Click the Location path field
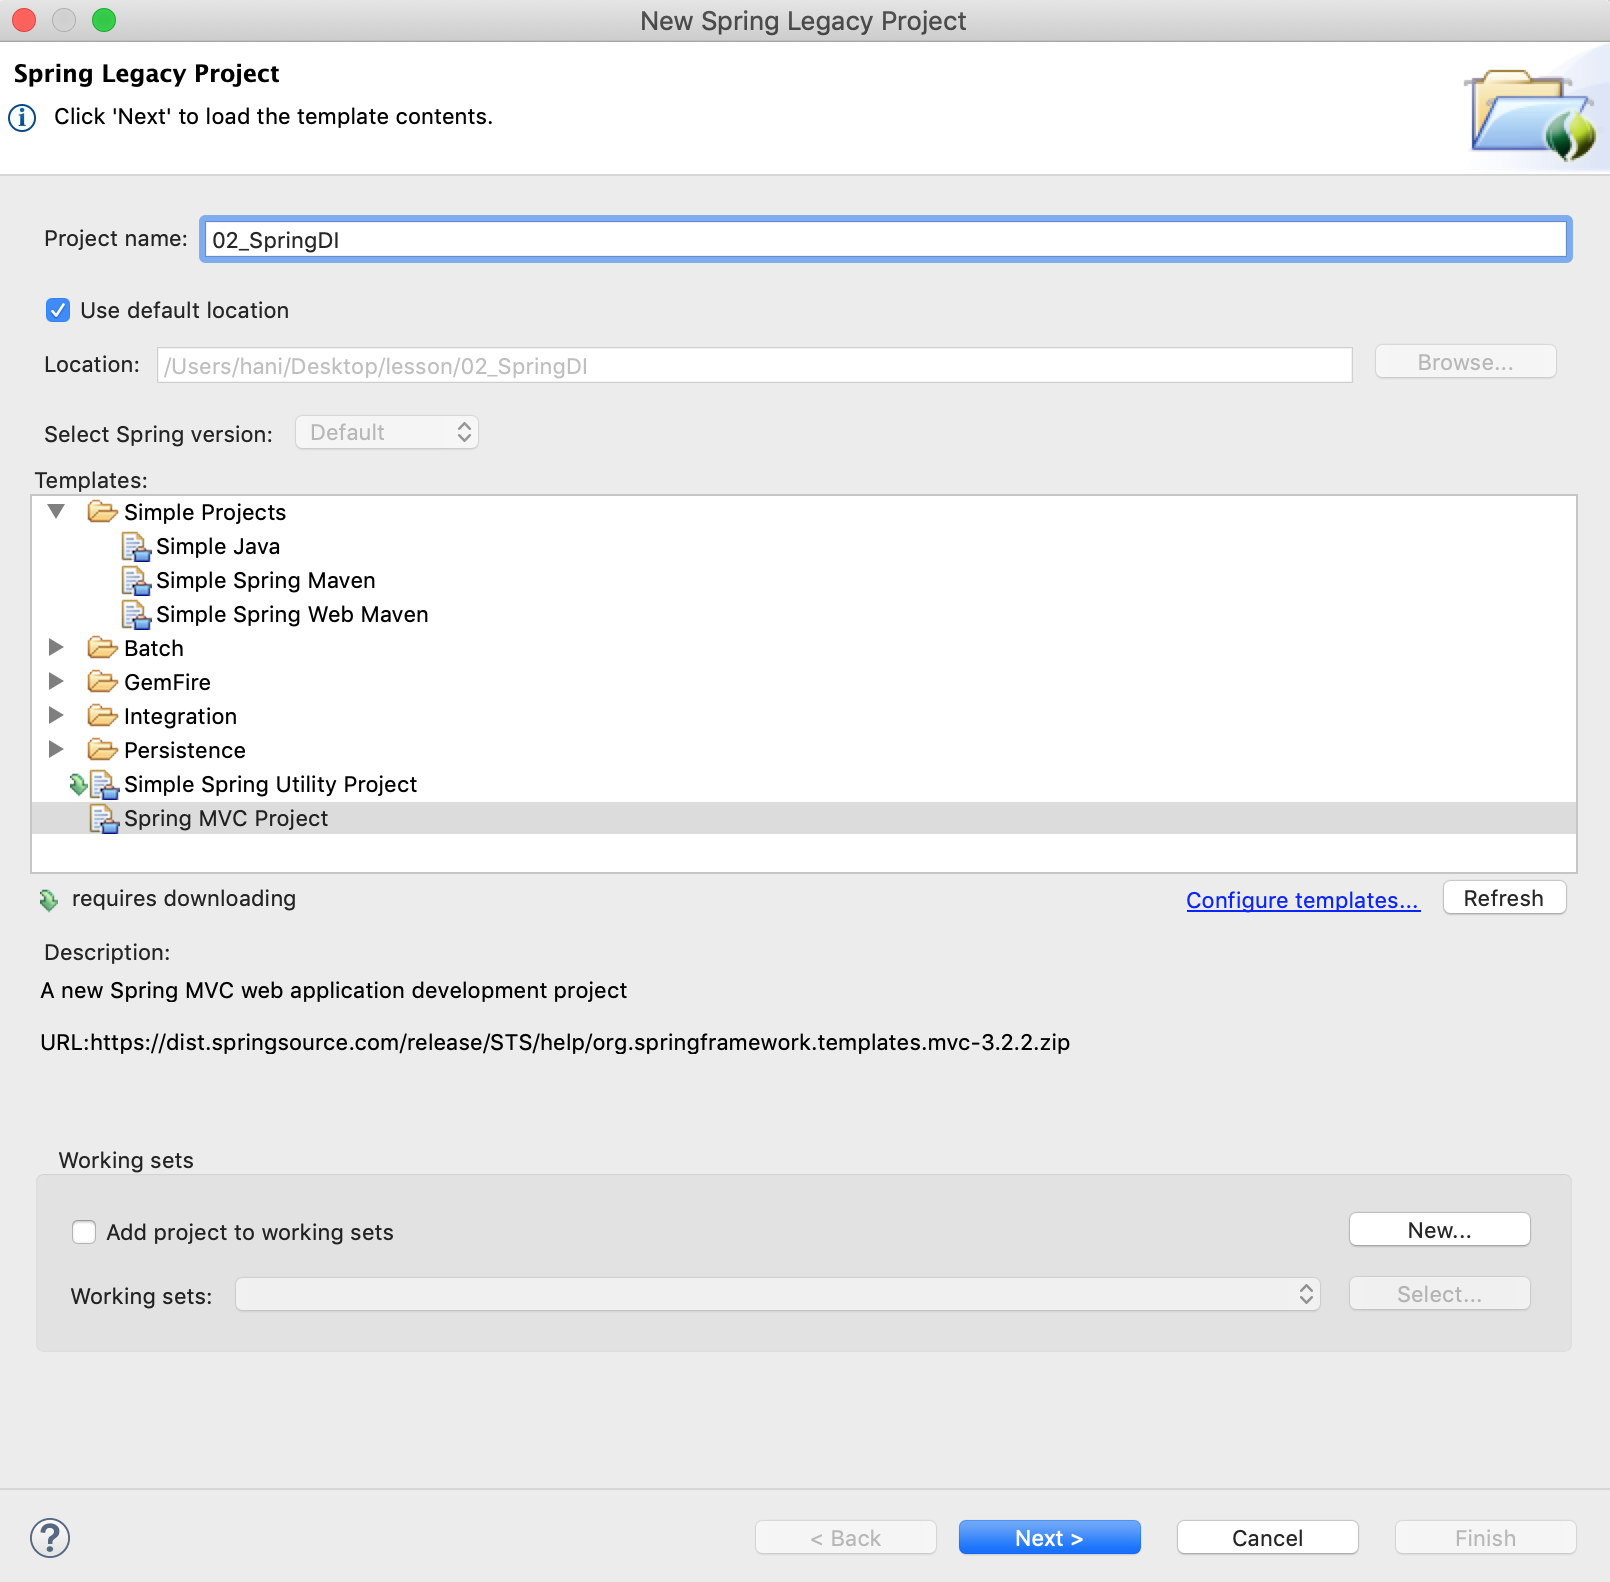 [x=755, y=366]
